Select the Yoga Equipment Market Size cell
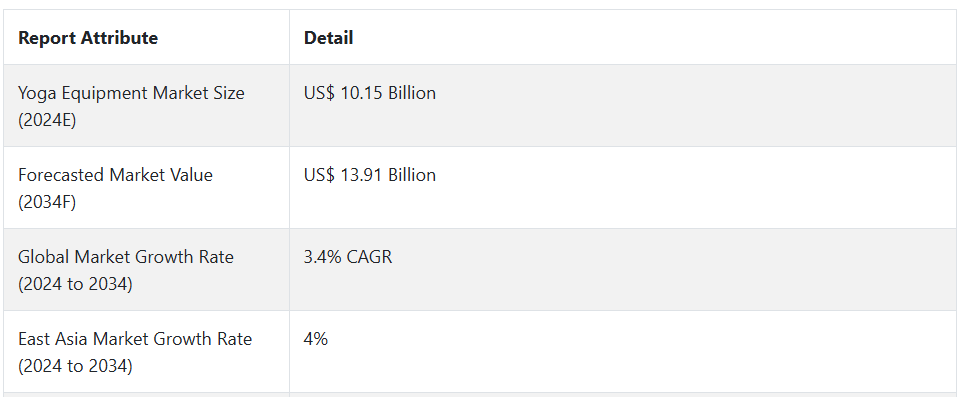This screenshot has width=968, height=397. (x=146, y=106)
